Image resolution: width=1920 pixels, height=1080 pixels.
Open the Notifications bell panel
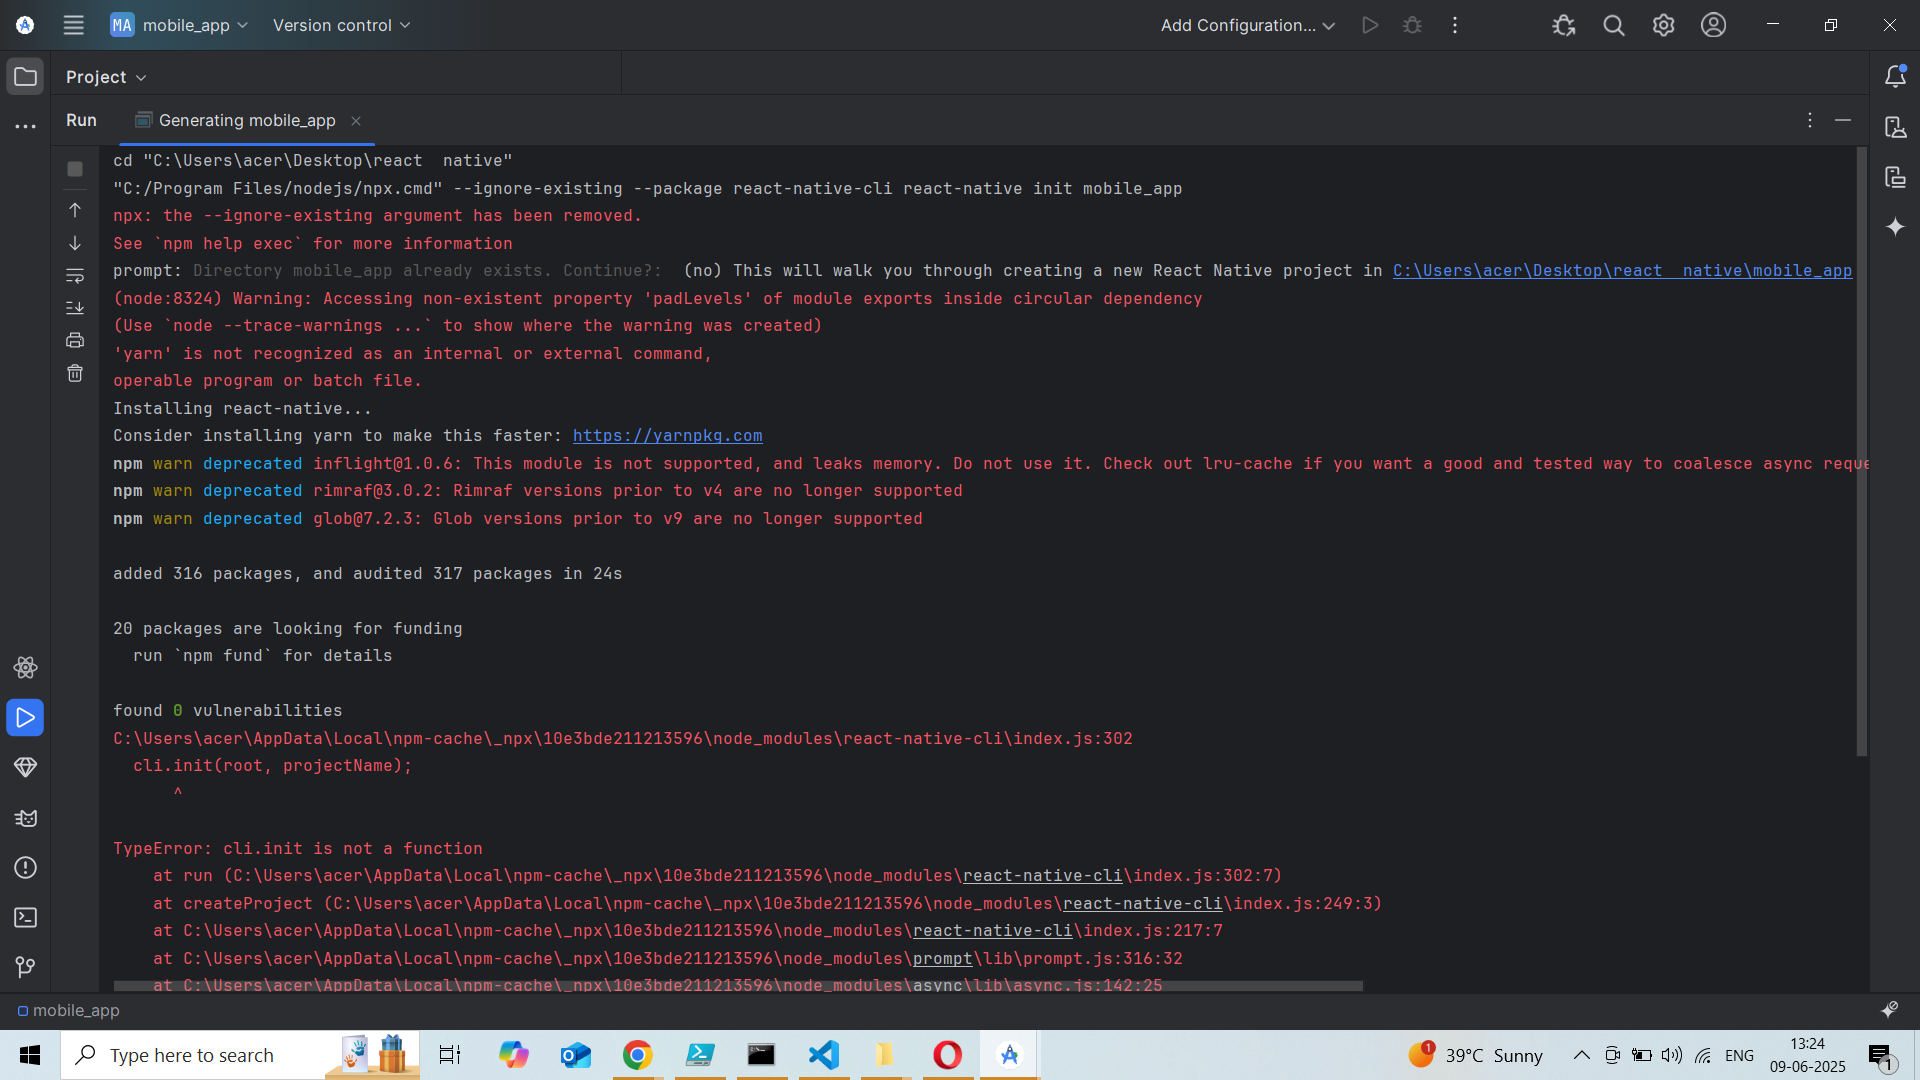coord(1895,76)
